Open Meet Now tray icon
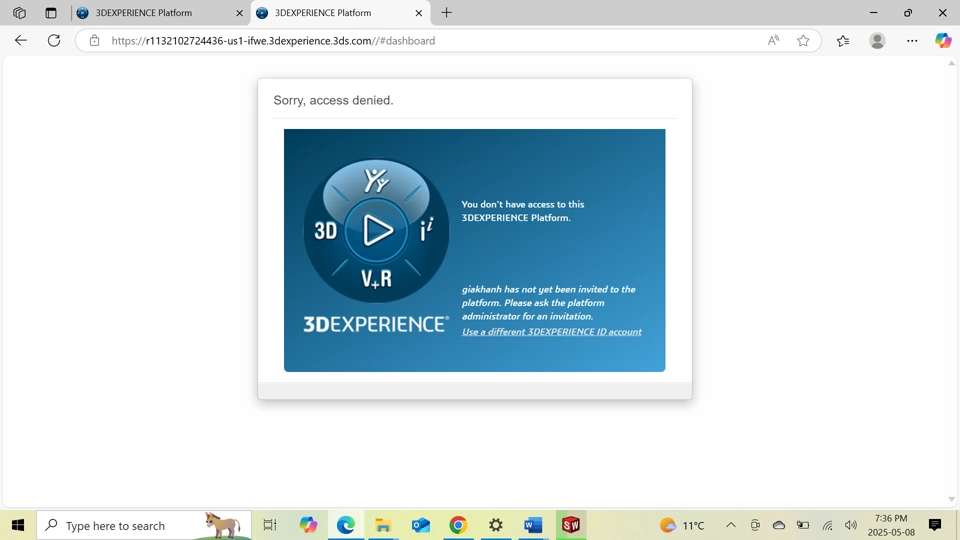The width and height of the screenshot is (960, 540). click(x=755, y=525)
